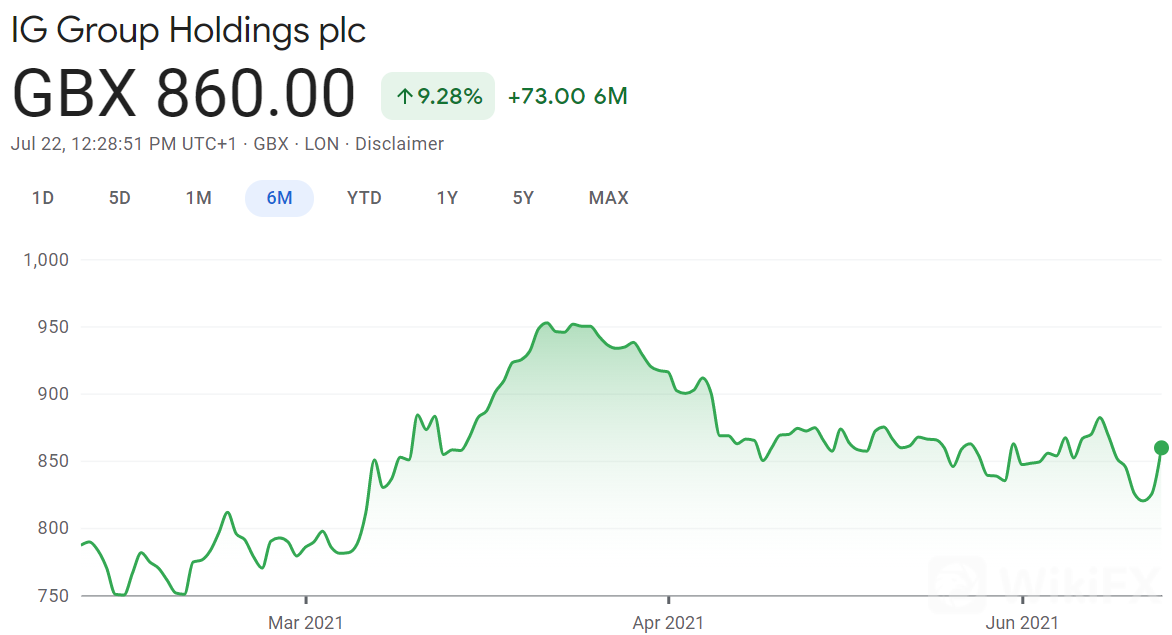Viewport: 1172px width, 635px height.
Task: Show the MAX price history
Action: point(608,198)
